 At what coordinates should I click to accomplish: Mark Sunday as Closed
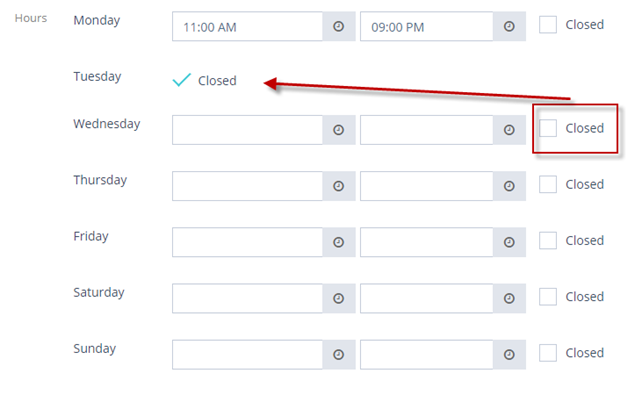[x=548, y=353]
